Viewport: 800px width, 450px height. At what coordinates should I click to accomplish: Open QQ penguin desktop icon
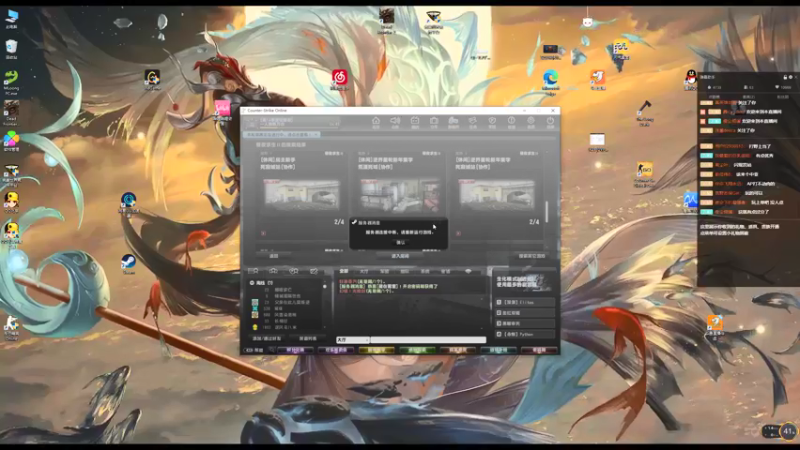click(x=691, y=80)
